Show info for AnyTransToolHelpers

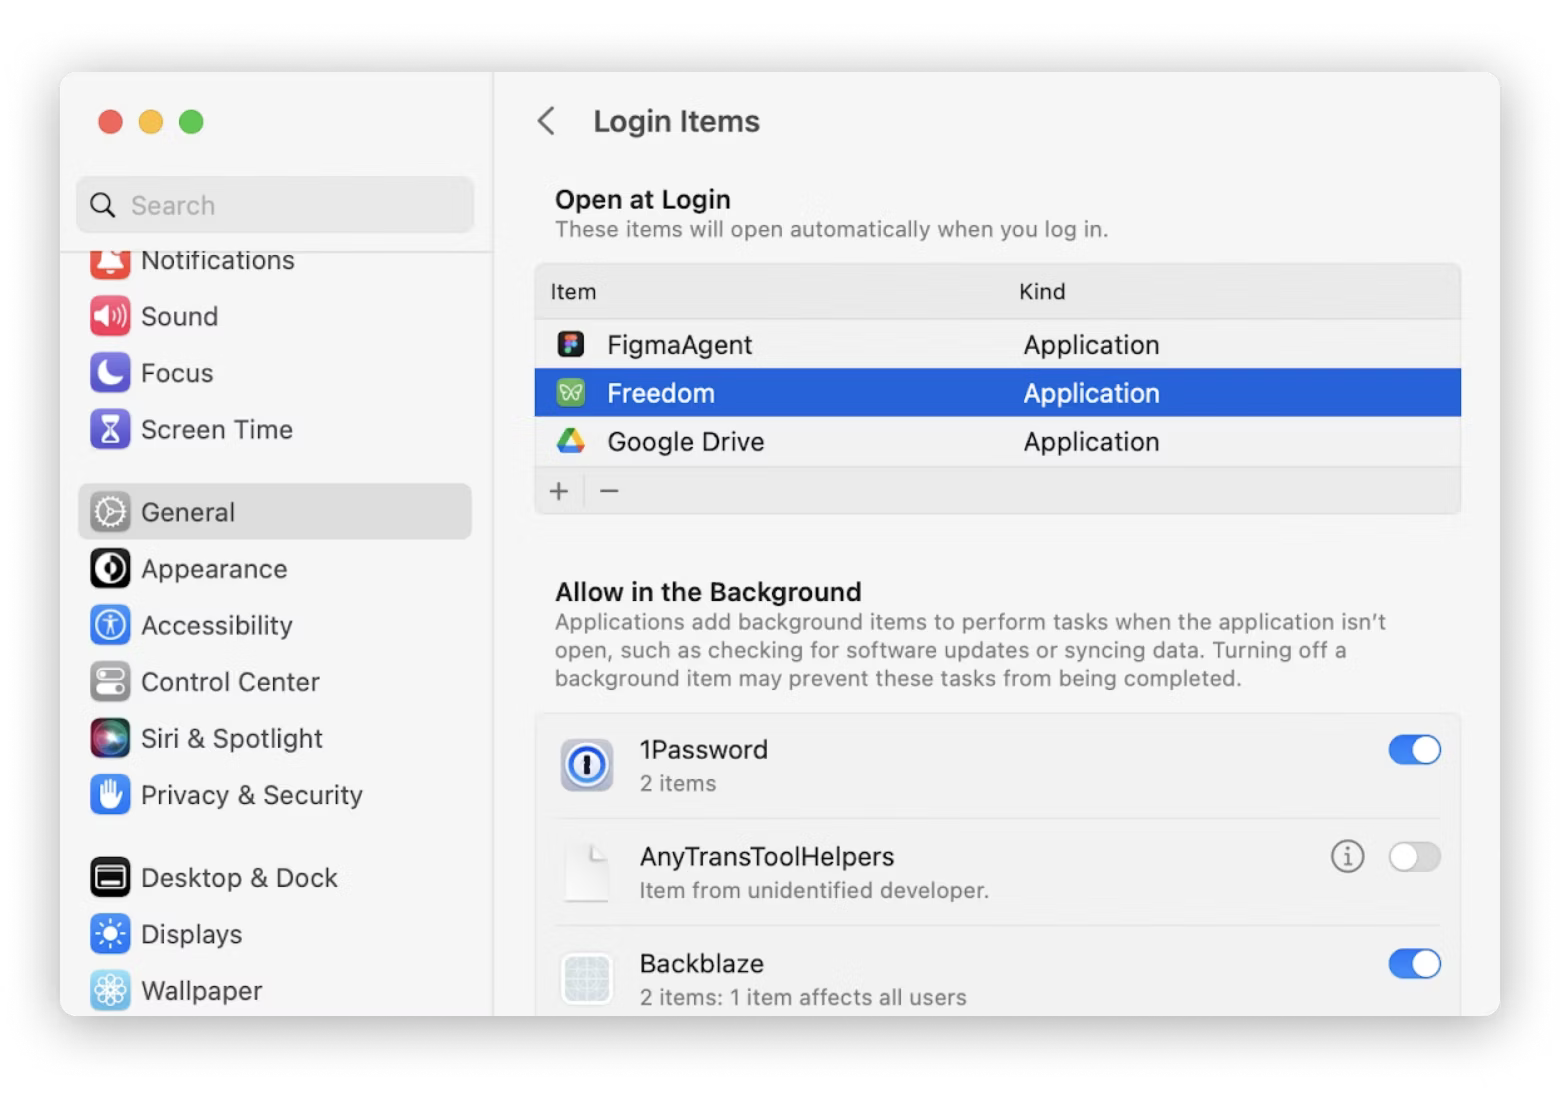pos(1347,856)
